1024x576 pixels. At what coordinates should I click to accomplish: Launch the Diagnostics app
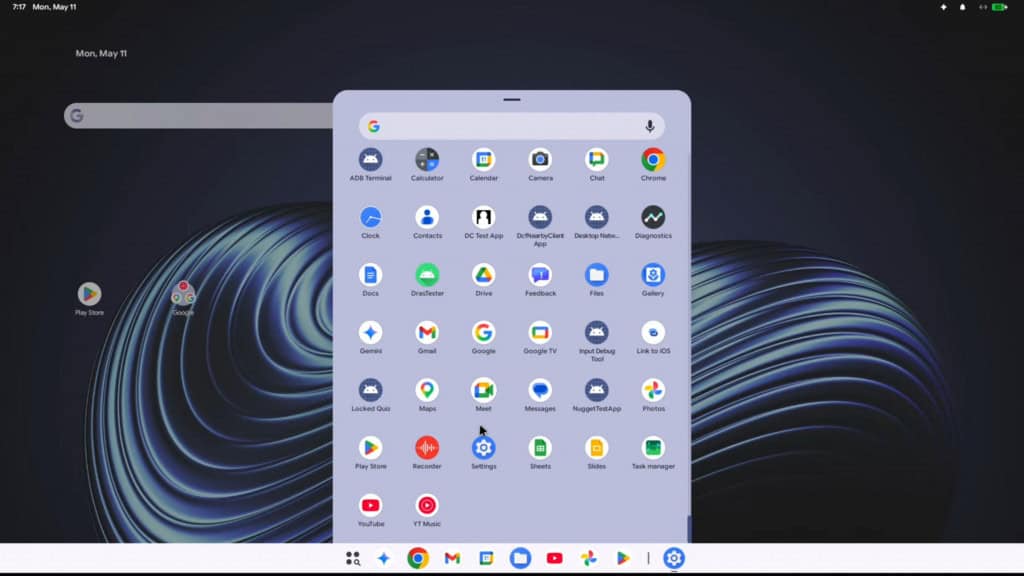click(x=653, y=217)
